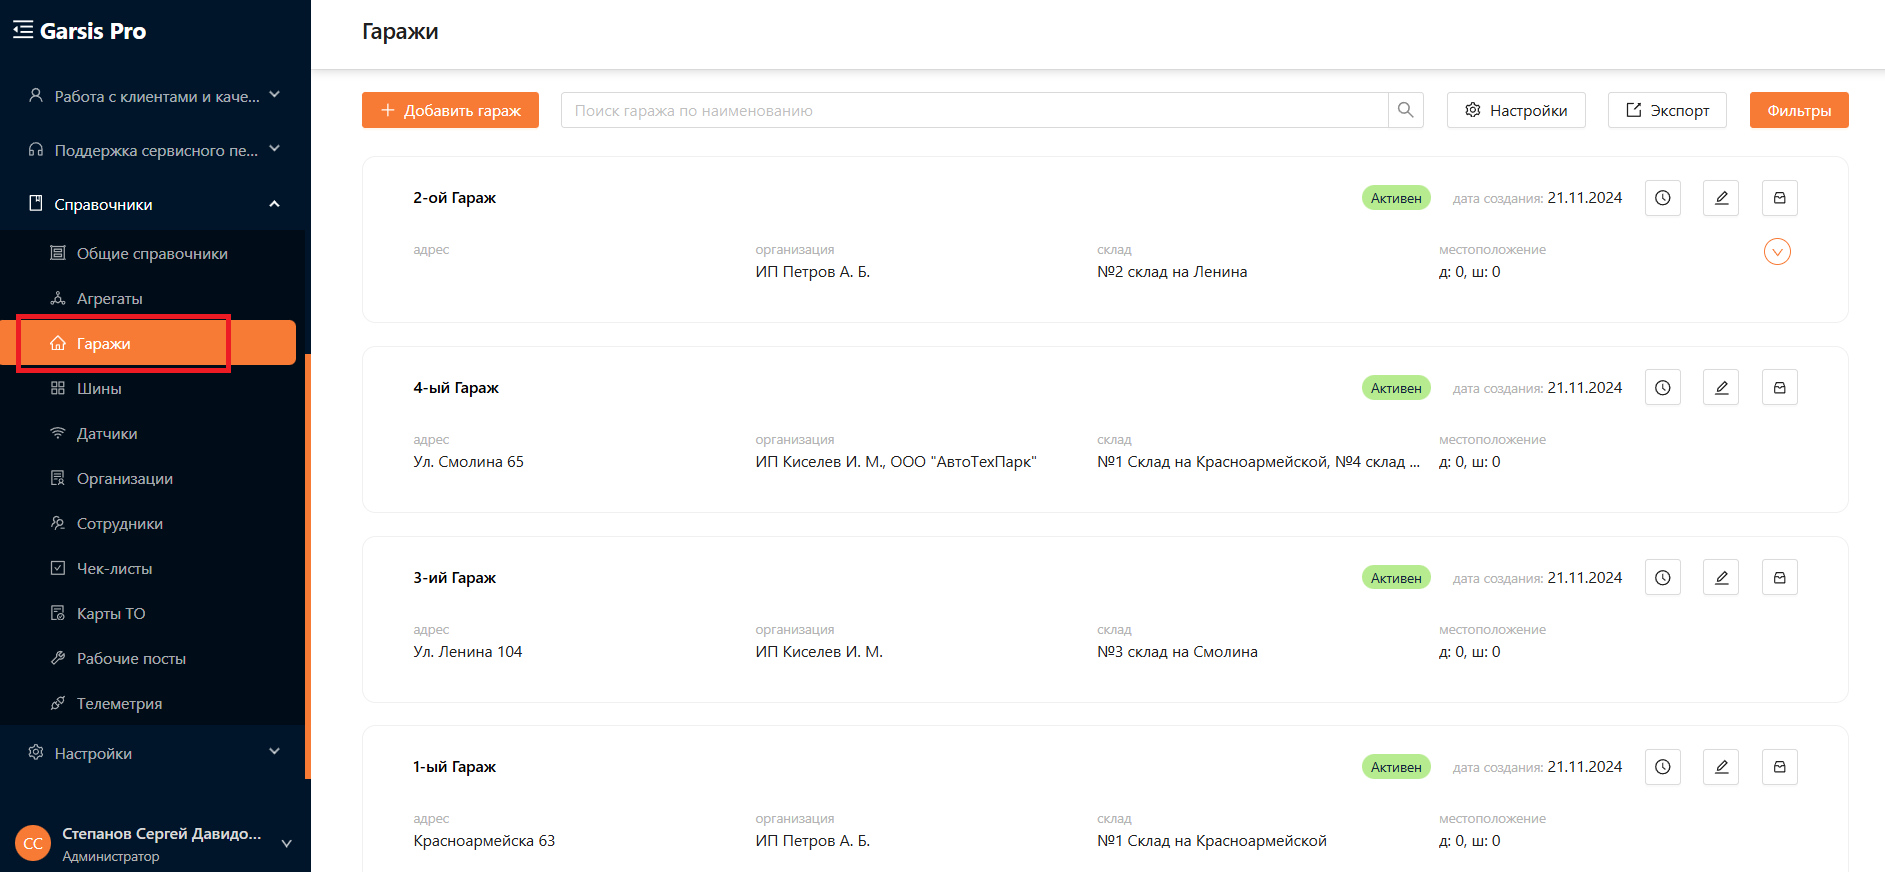Edit 4-ый Гараж with pencil icon

pyautogui.click(x=1721, y=388)
